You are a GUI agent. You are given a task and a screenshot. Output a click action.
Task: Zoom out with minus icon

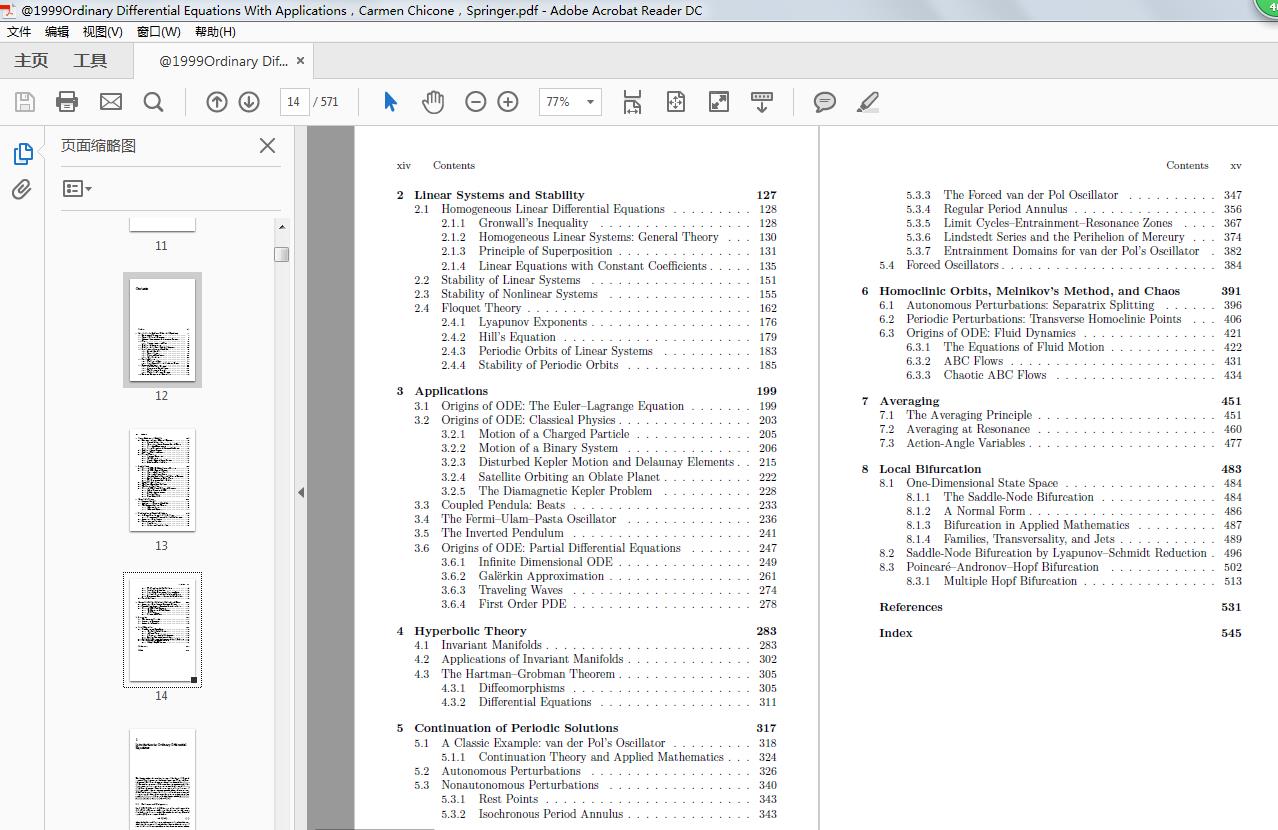(476, 102)
